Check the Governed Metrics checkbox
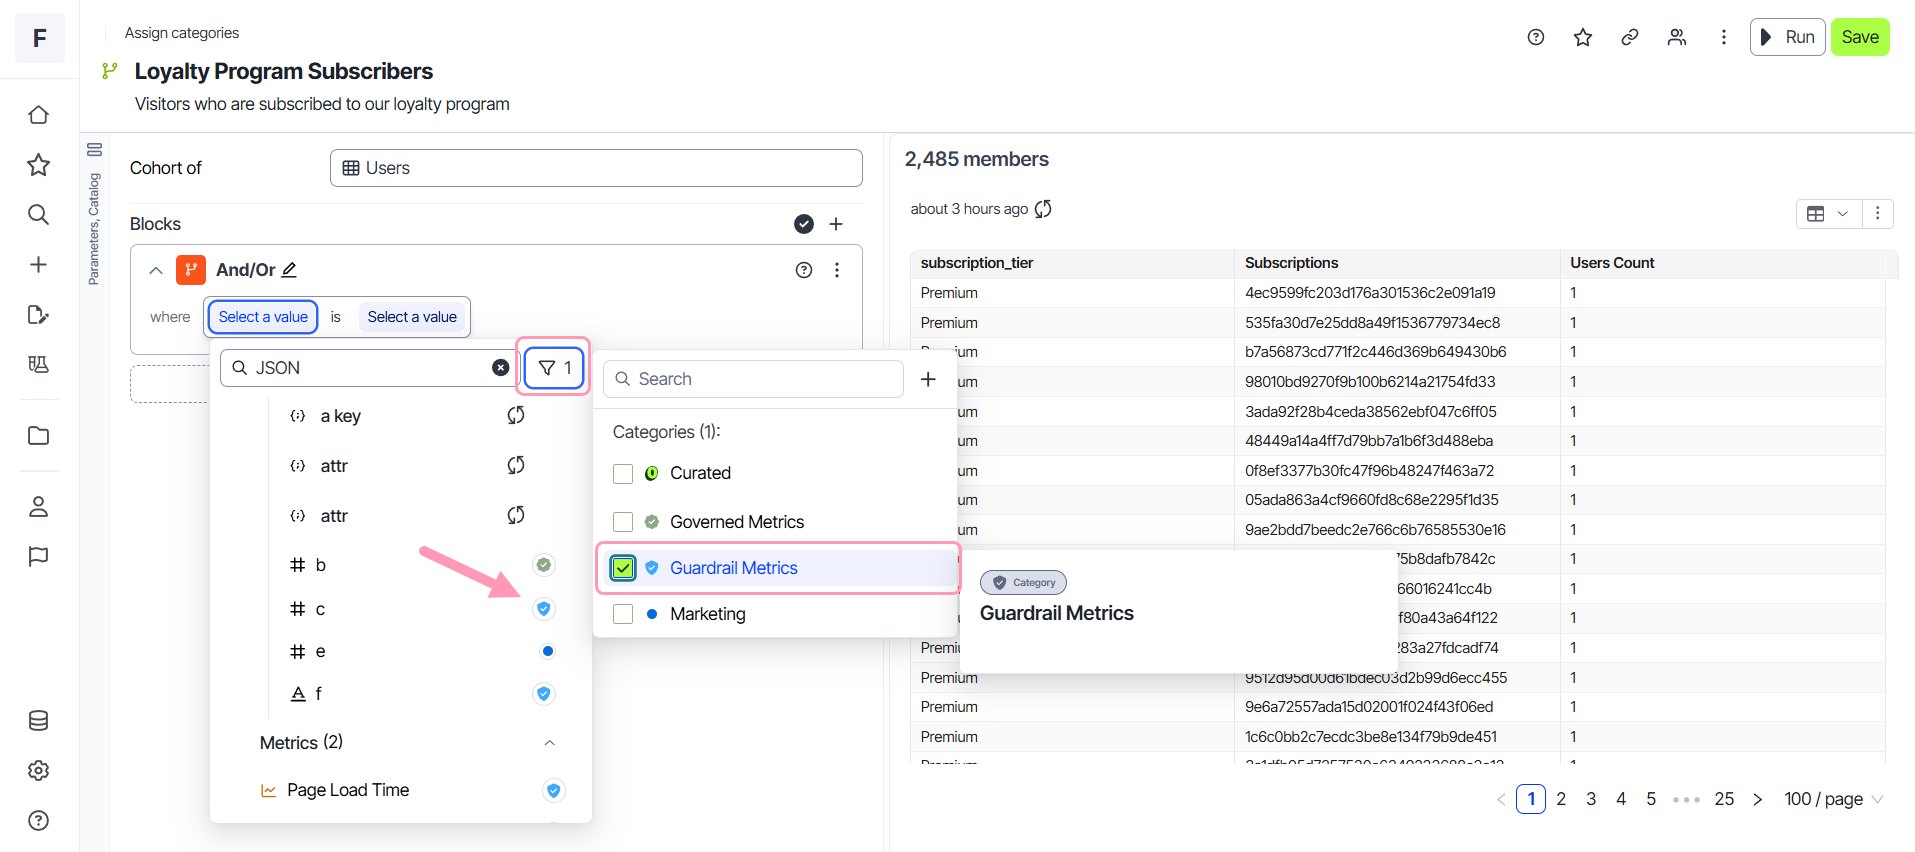The height and width of the screenshot is (852, 1915). (623, 522)
